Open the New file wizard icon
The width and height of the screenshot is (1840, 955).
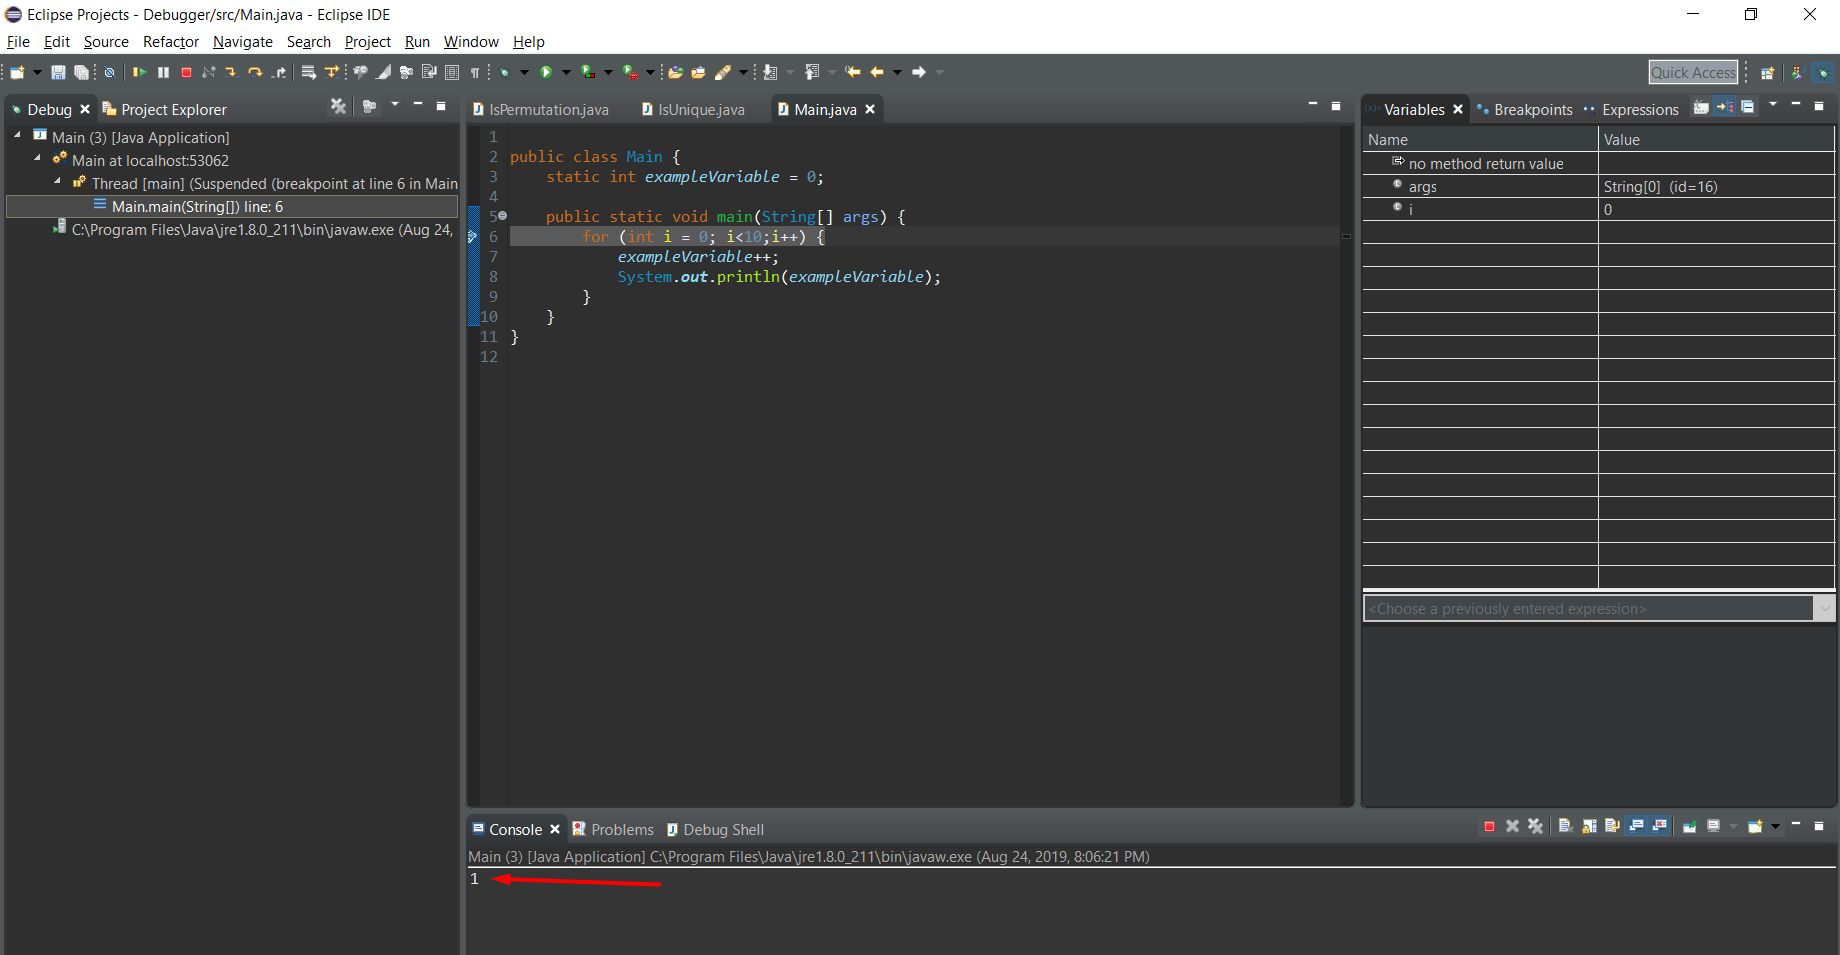17,72
